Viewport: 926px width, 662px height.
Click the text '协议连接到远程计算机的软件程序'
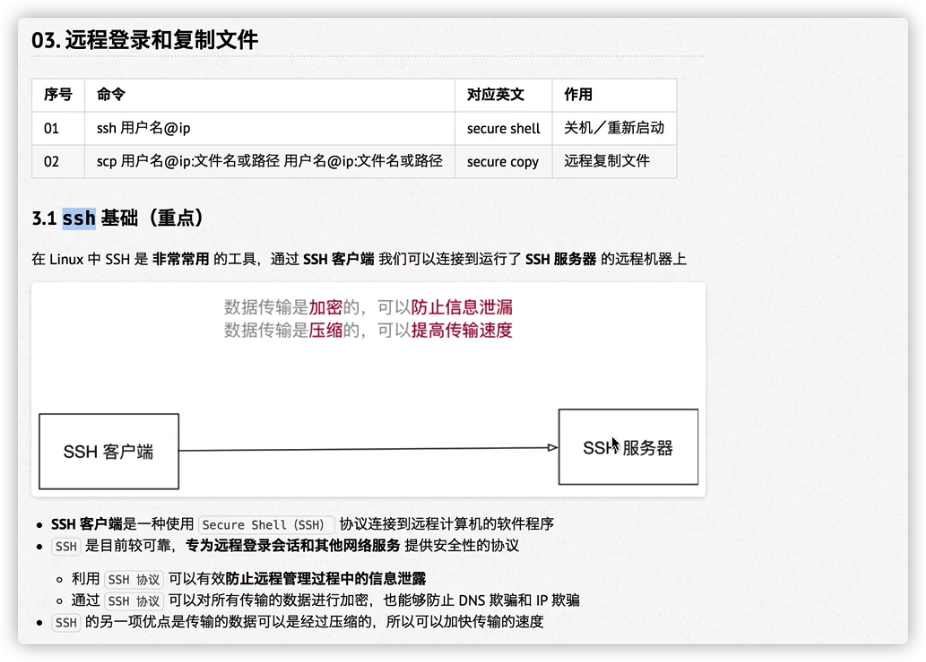click(x=446, y=524)
